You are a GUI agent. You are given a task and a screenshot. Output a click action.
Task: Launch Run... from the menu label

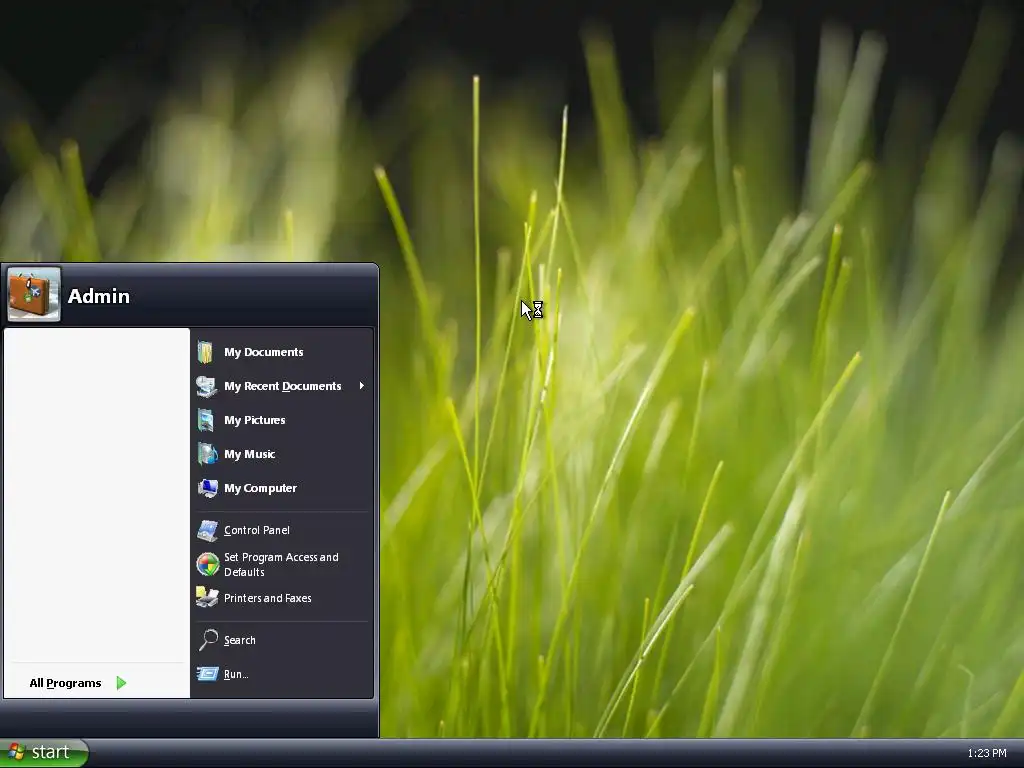pos(236,674)
